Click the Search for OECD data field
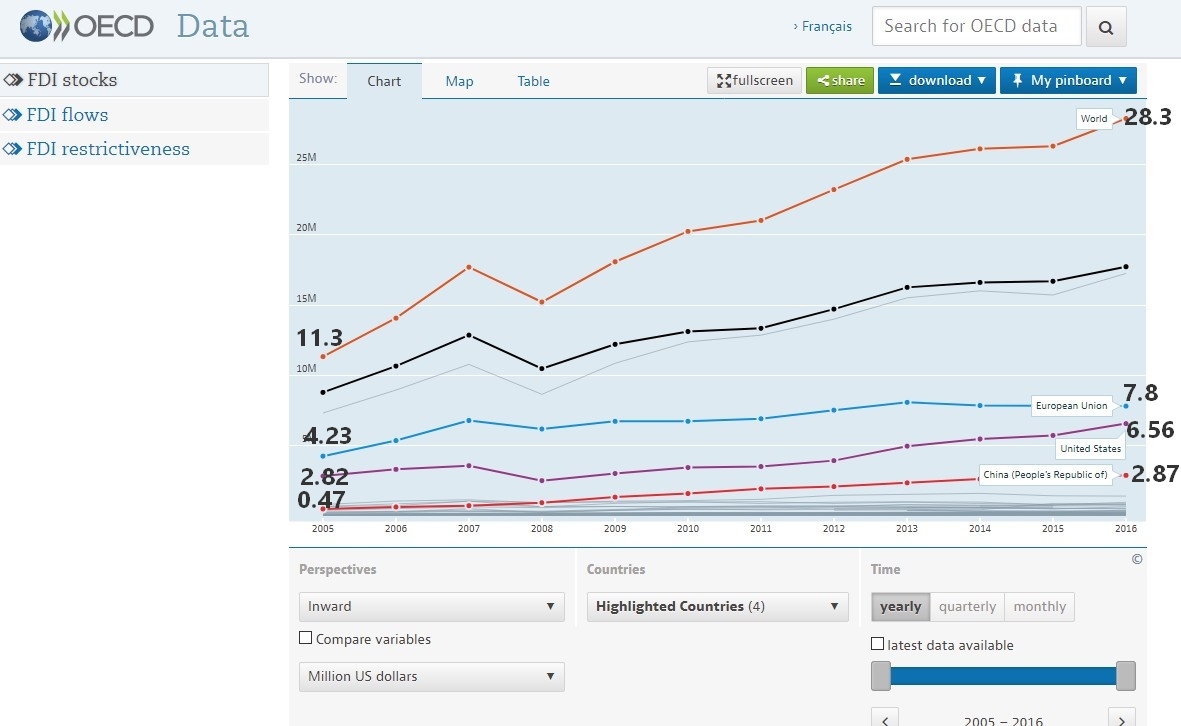1181x726 pixels. pyautogui.click(x=976, y=27)
